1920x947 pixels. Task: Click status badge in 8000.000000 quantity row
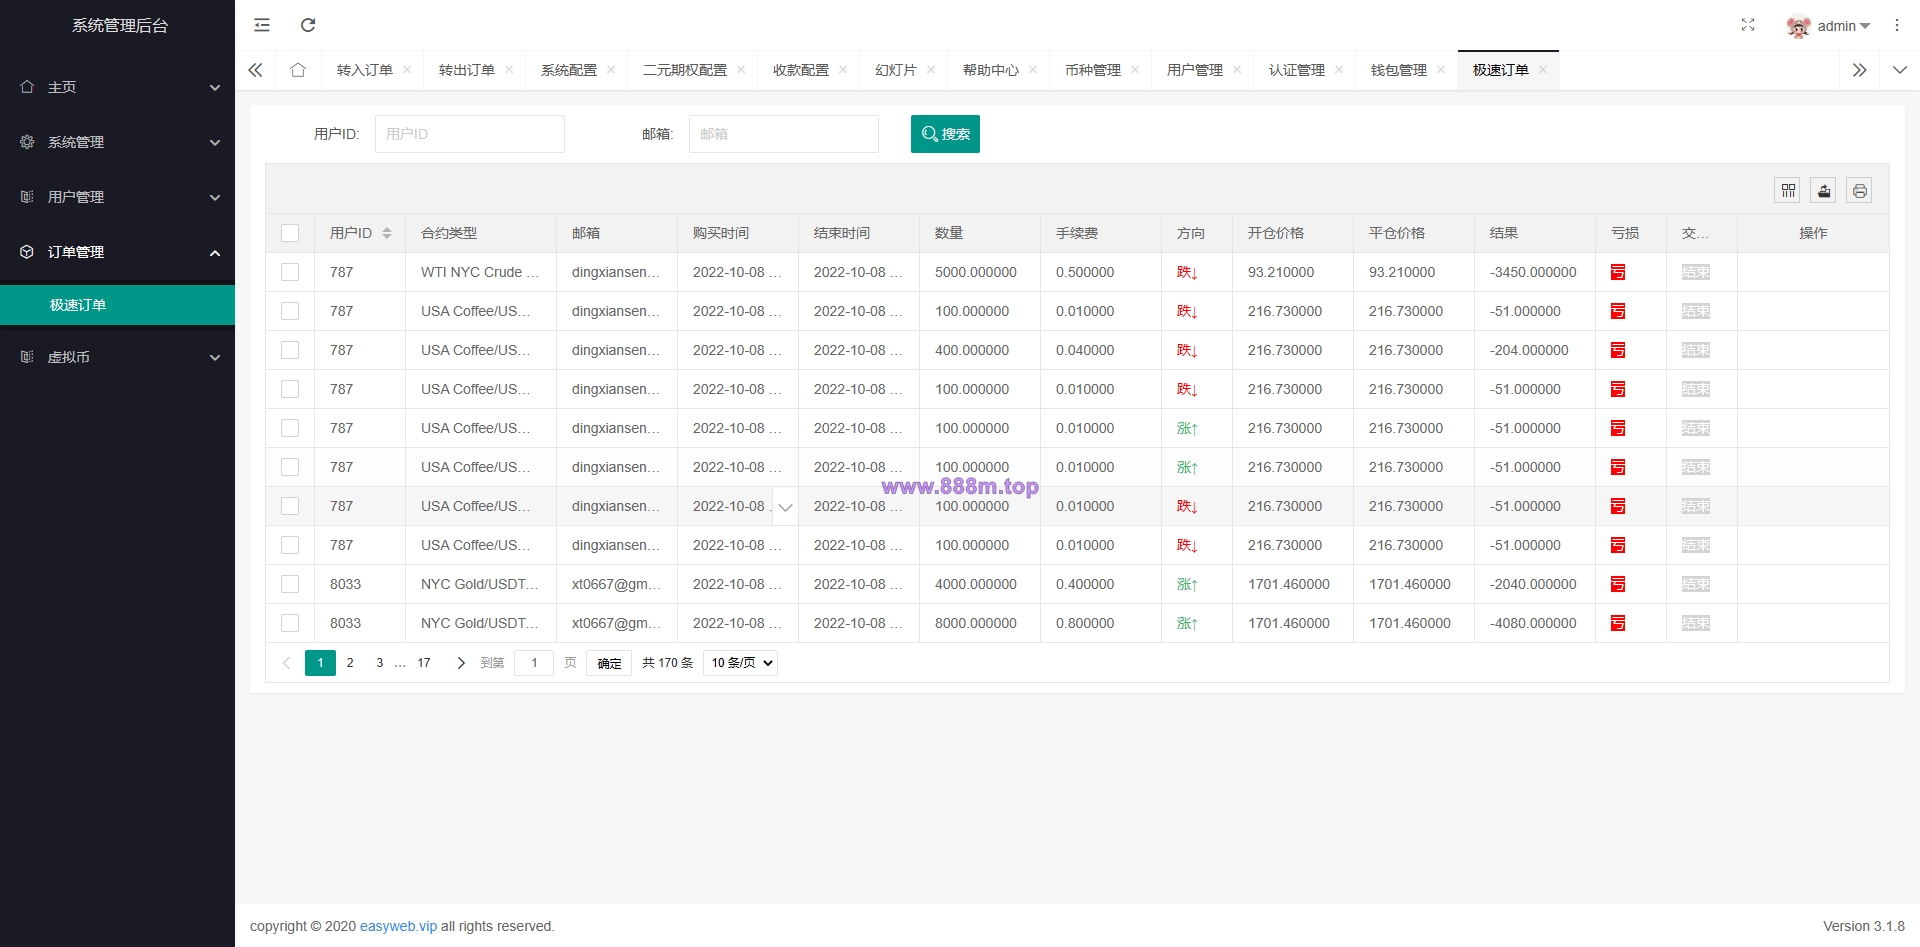point(1696,623)
